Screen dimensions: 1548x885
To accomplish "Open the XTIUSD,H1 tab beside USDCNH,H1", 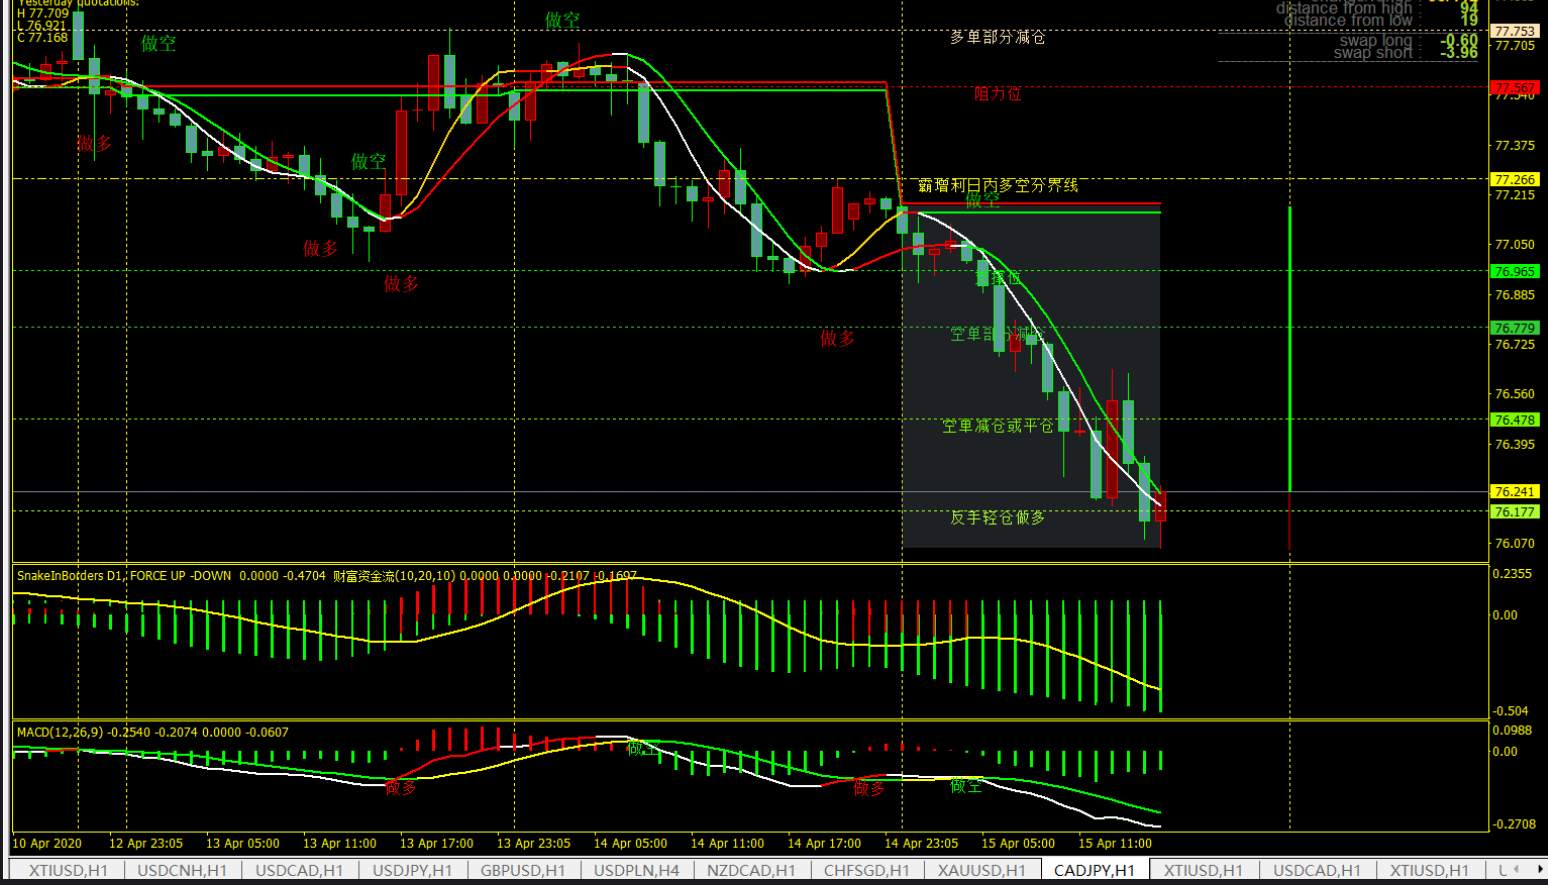I will pos(69,870).
